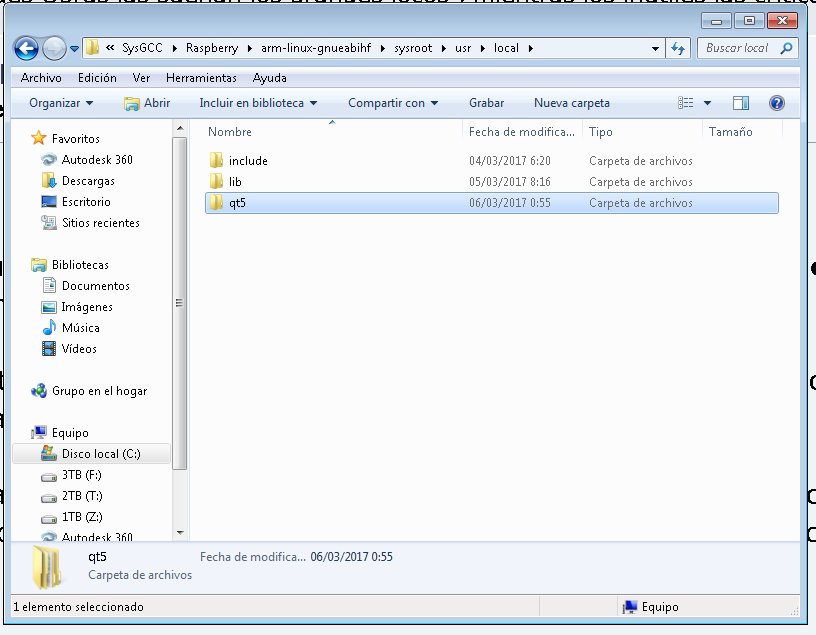The height and width of the screenshot is (635, 816).
Task: Click Equipo icon in status bar
Action: [x=630, y=606]
